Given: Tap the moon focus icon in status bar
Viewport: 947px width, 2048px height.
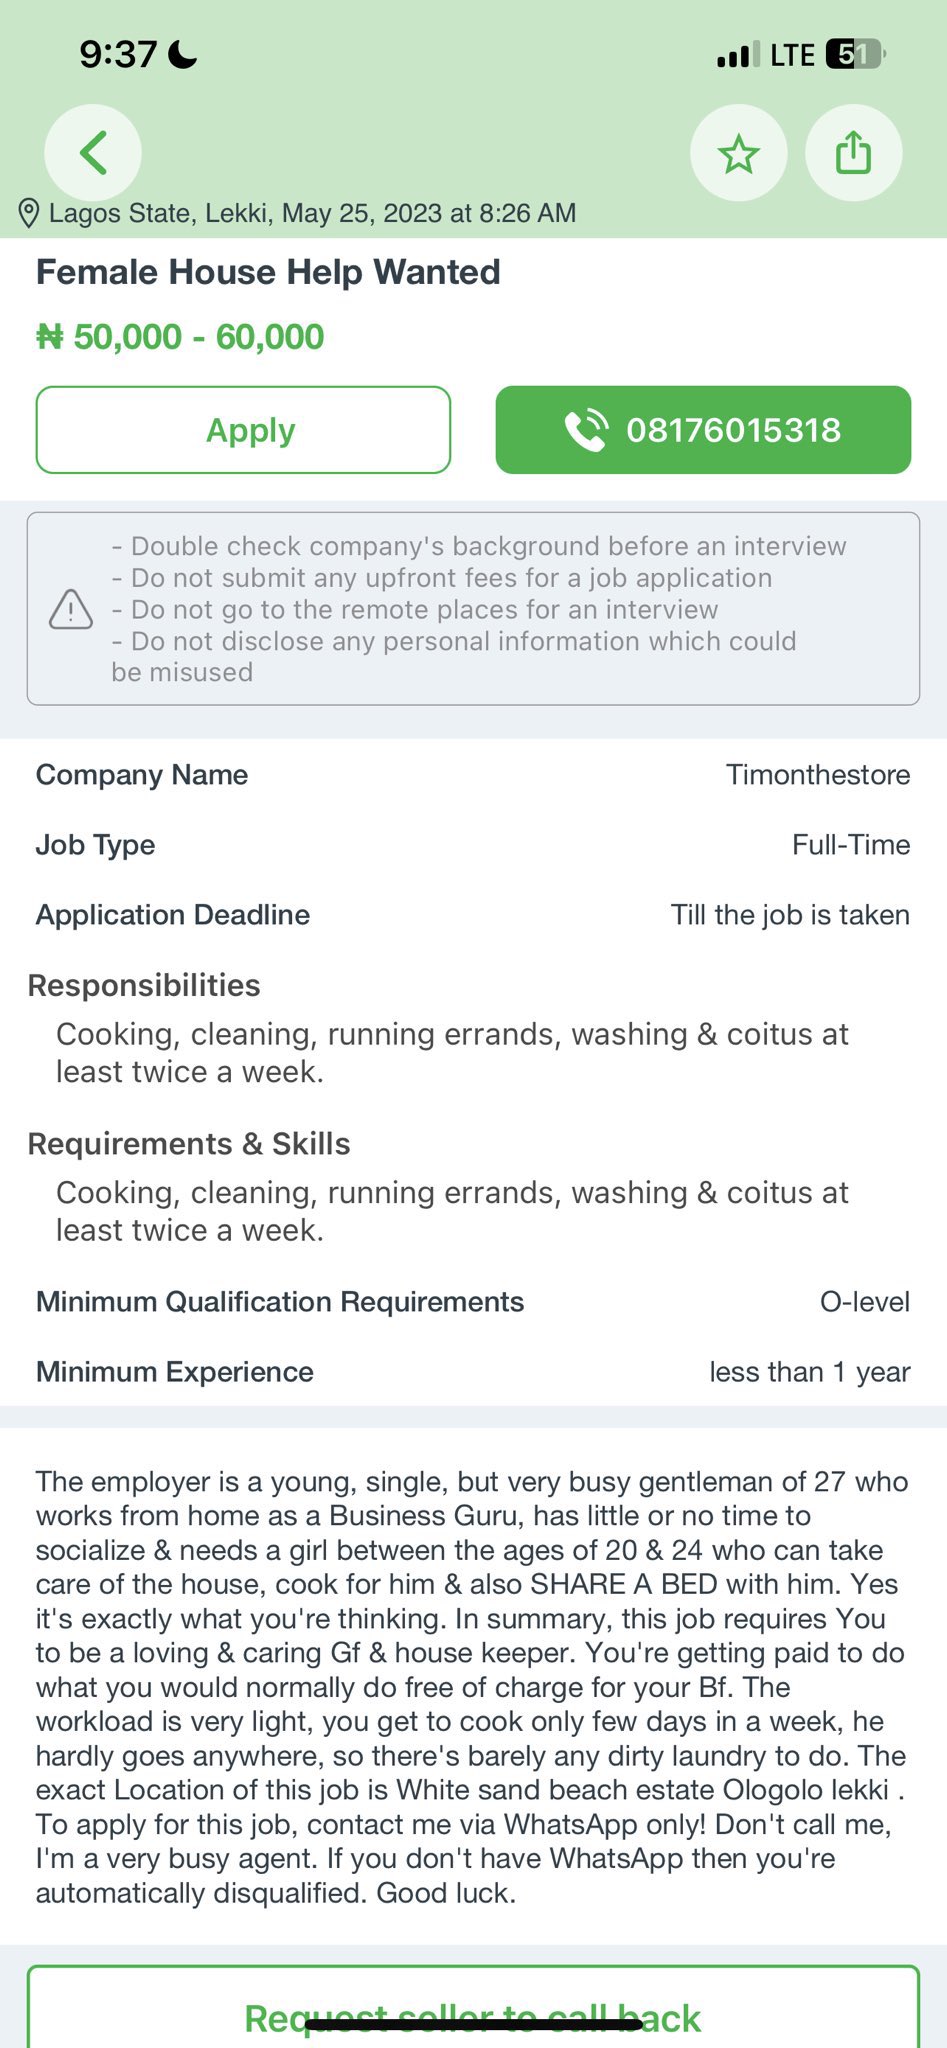Looking at the screenshot, I should [183, 54].
